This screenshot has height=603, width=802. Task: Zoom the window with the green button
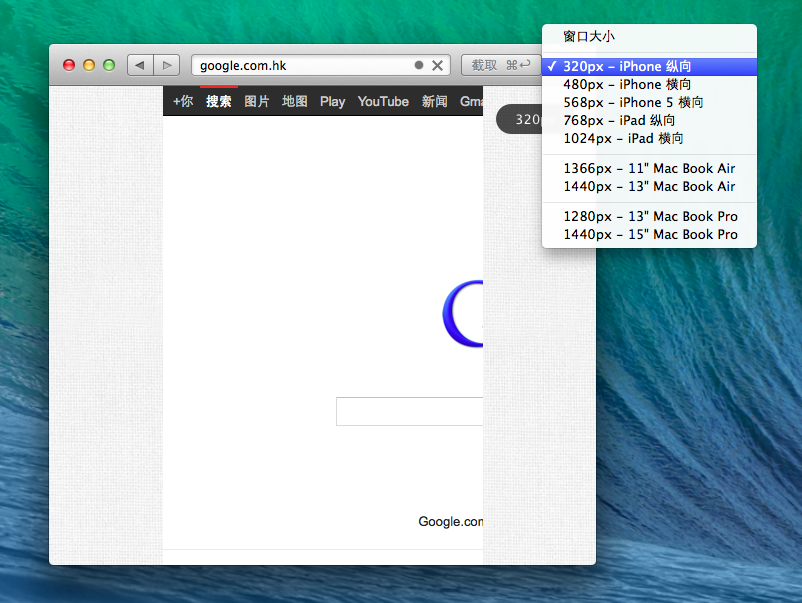pyautogui.click(x=109, y=65)
